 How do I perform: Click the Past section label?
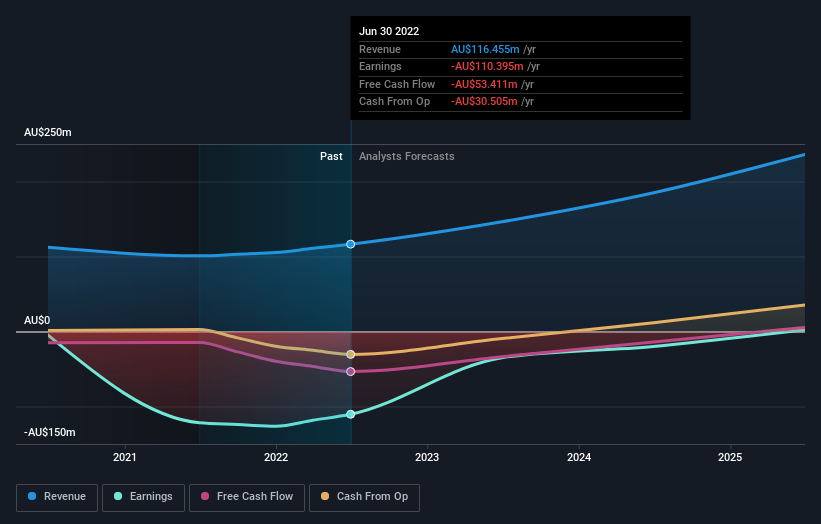point(331,157)
